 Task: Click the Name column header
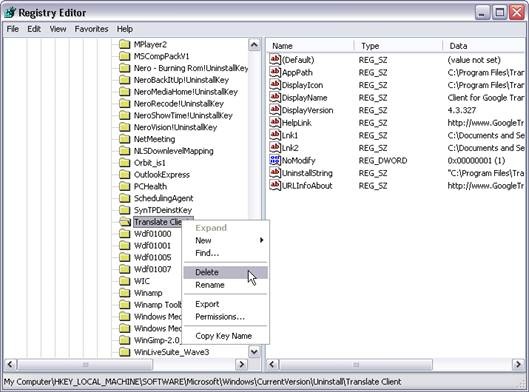pyautogui.click(x=311, y=46)
